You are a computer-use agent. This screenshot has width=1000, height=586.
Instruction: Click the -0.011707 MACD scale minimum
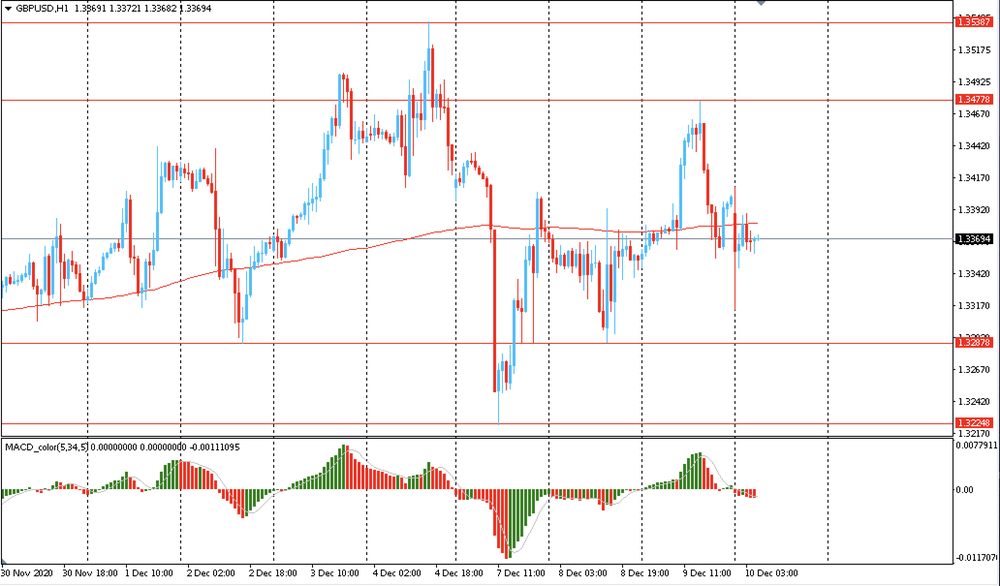pos(976,559)
